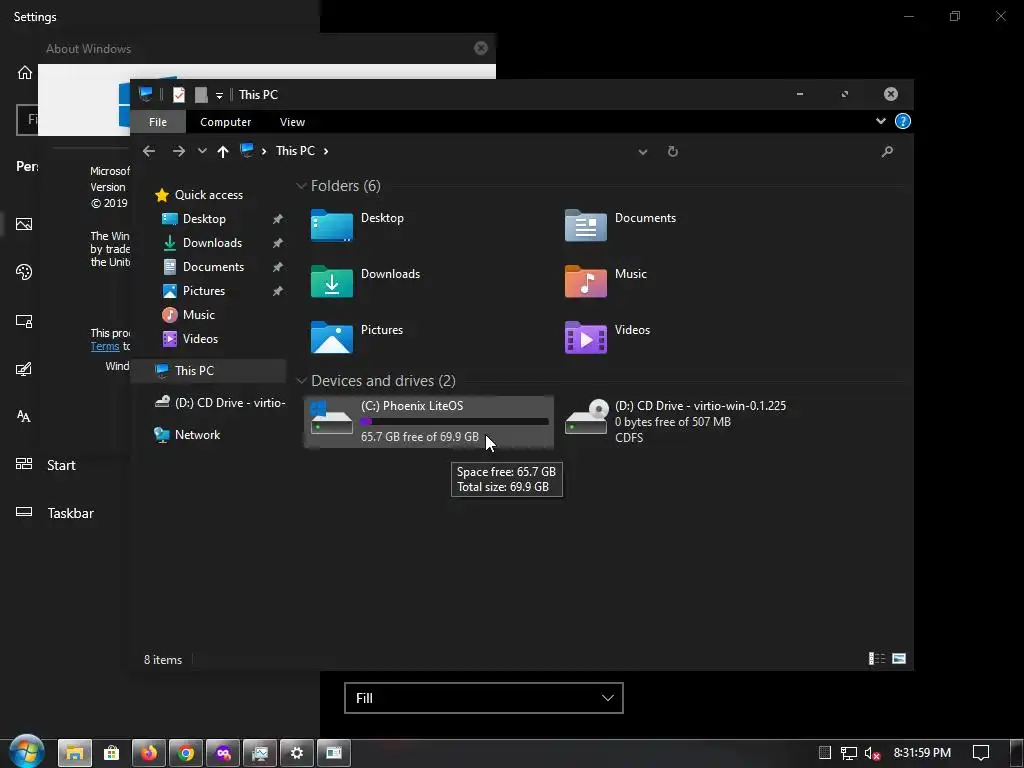
Task: Open Fonts icon in Settings sidebar
Action: click(24, 417)
